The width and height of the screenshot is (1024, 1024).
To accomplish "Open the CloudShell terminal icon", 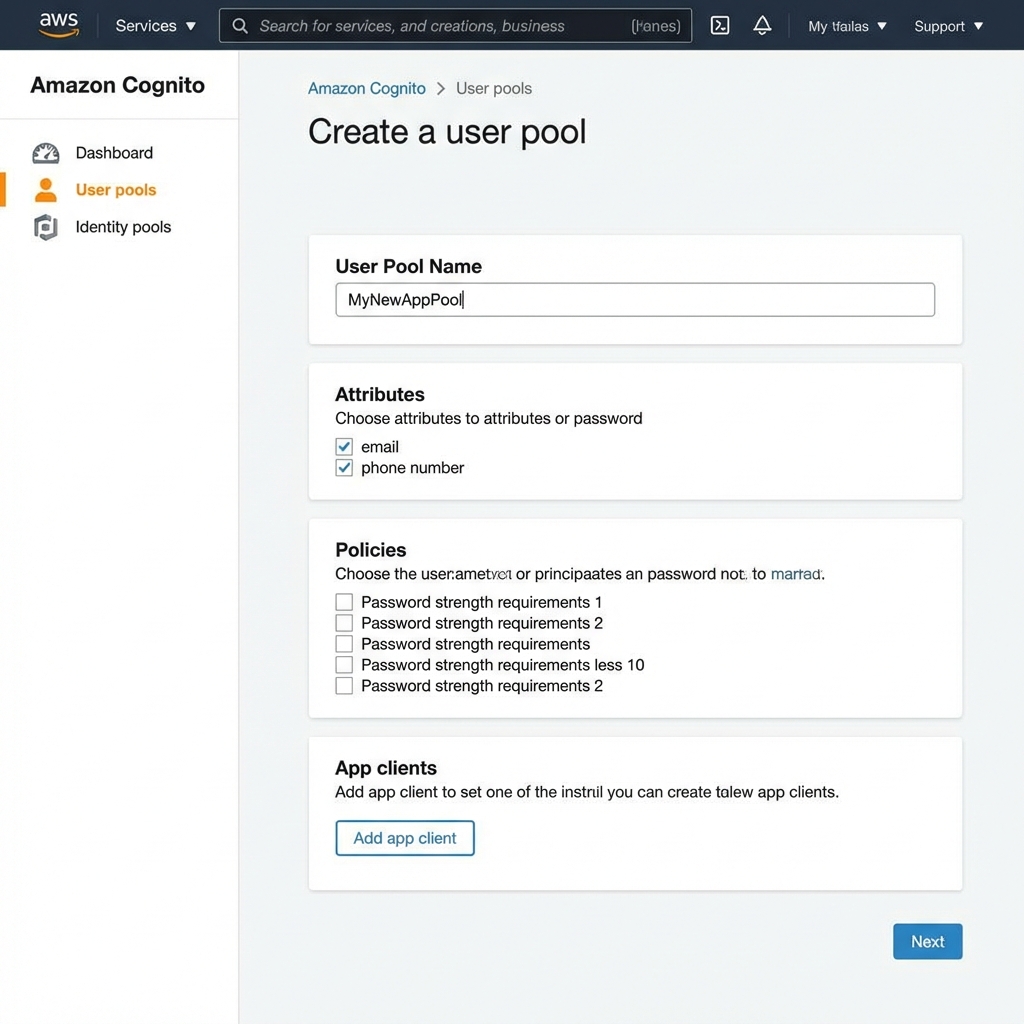I will (719, 25).
